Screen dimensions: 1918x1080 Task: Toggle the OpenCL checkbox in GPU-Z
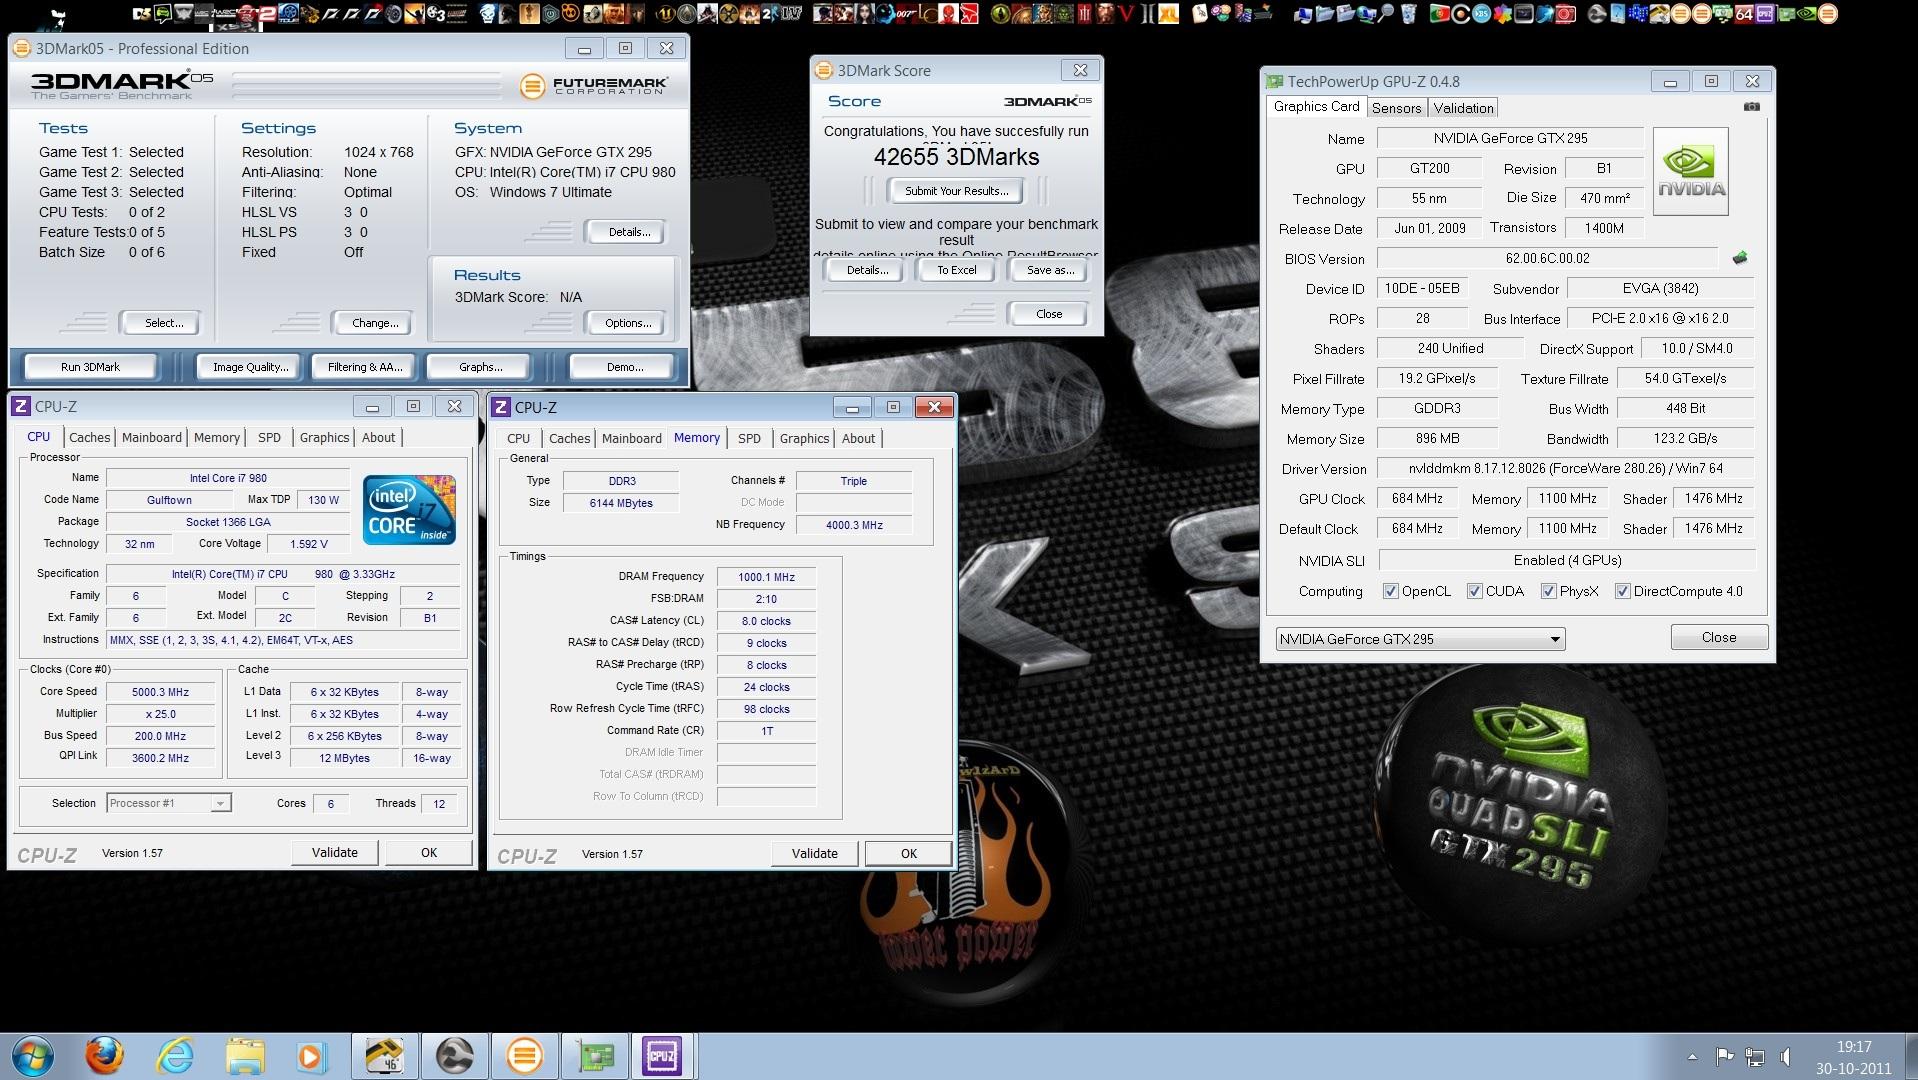coord(1390,591)
